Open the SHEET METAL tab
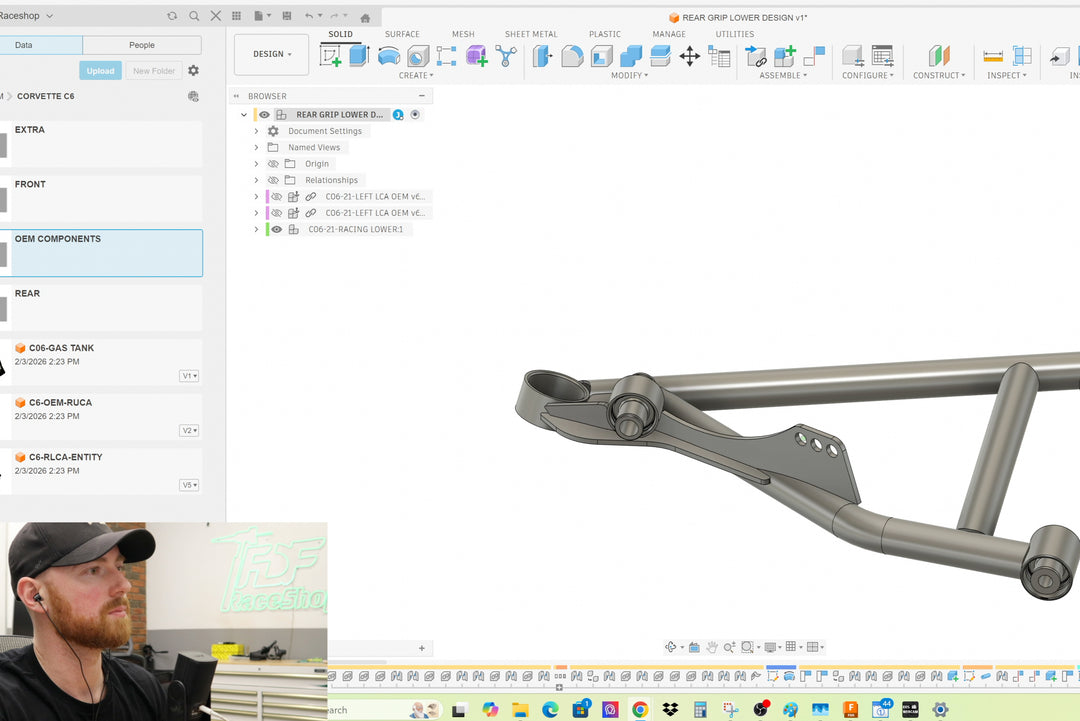This screenshot has width=1080, height=721. pyautogui.click(x=531, y=34)
